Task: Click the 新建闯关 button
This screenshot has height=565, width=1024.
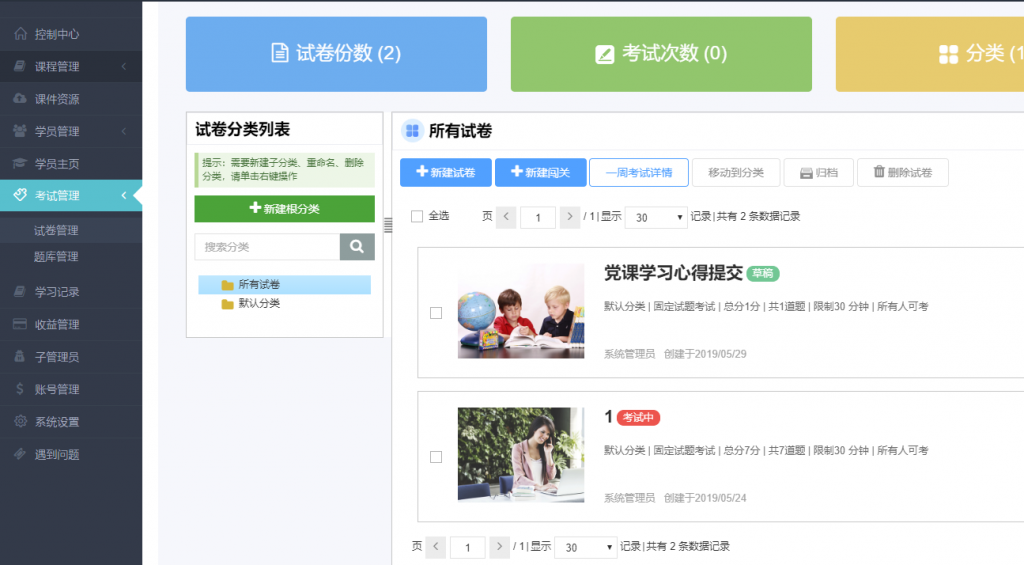Action: tap(540, 172)
